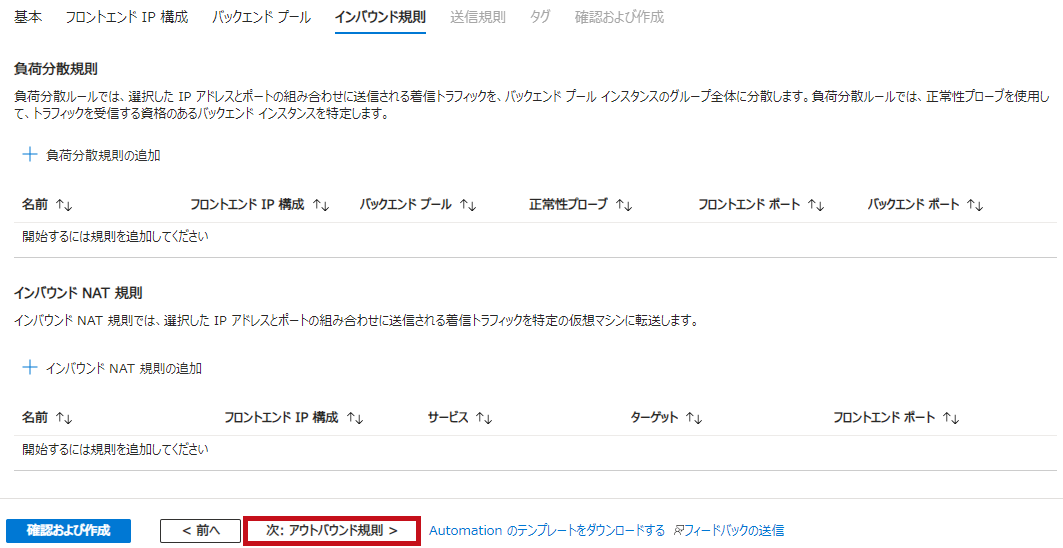Sort by バックエンド プール arrows
The image size is (1063, 548).
click(468, 205)
